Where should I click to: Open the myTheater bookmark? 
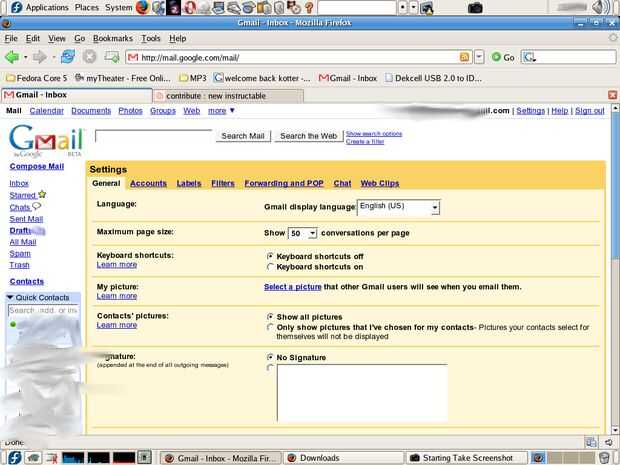(x=123, y=78)
